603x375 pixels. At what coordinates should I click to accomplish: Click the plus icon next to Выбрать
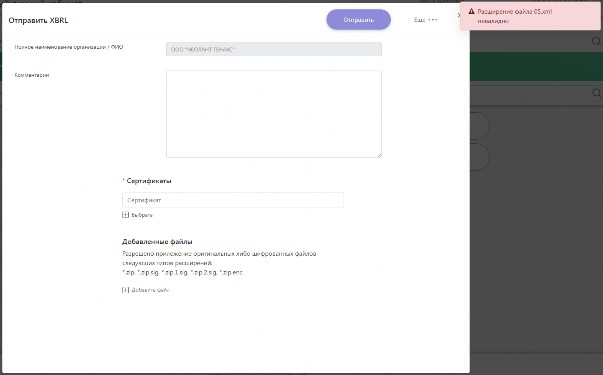125,215
